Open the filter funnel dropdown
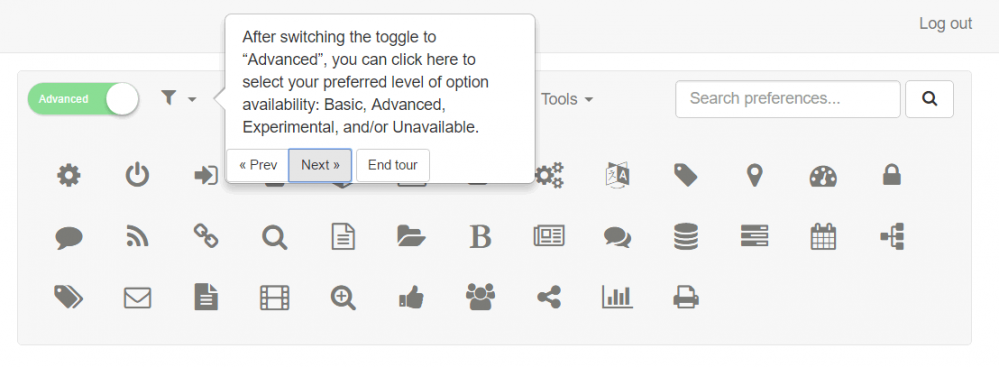The width and height of the screenshot is (999, 367). 178,98
